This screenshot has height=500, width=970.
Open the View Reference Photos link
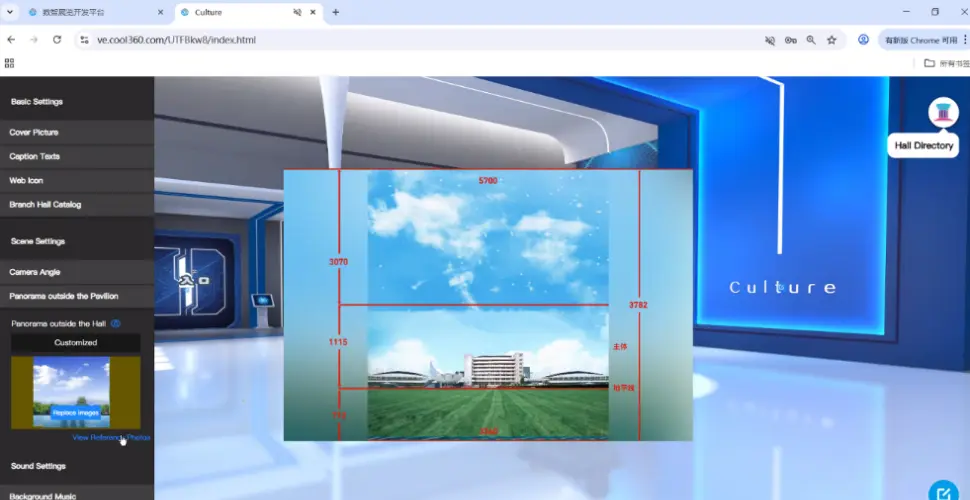point(111,438)
